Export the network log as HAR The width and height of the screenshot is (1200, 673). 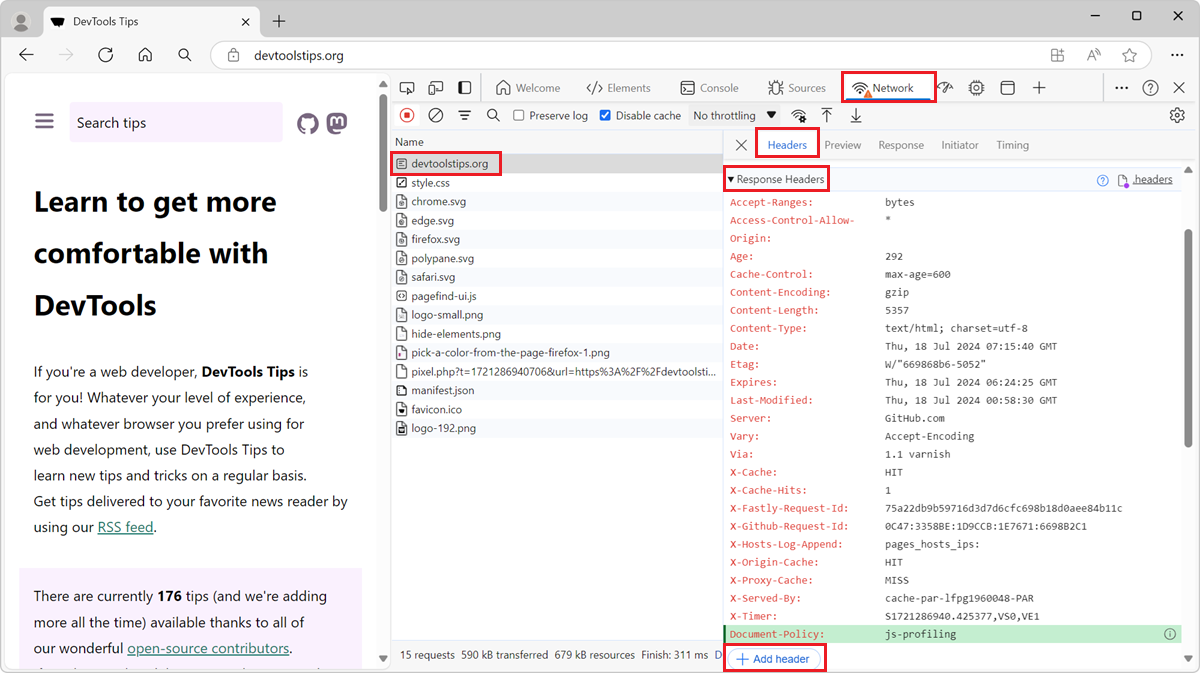855,115
